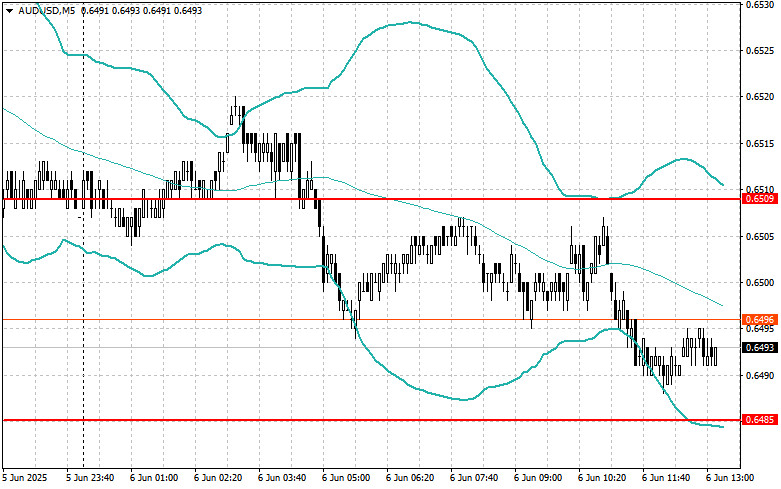Click the 0.6490 price scale value

point(760,376)
